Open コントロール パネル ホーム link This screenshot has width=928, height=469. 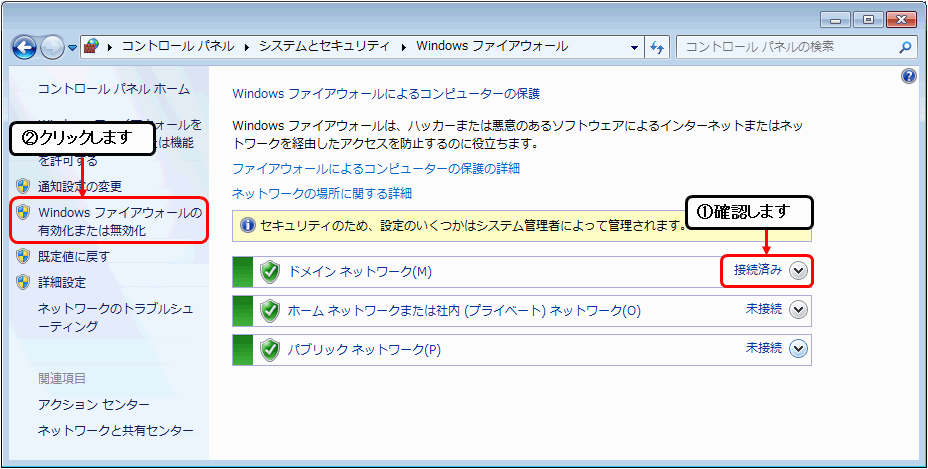pos(114,89)
